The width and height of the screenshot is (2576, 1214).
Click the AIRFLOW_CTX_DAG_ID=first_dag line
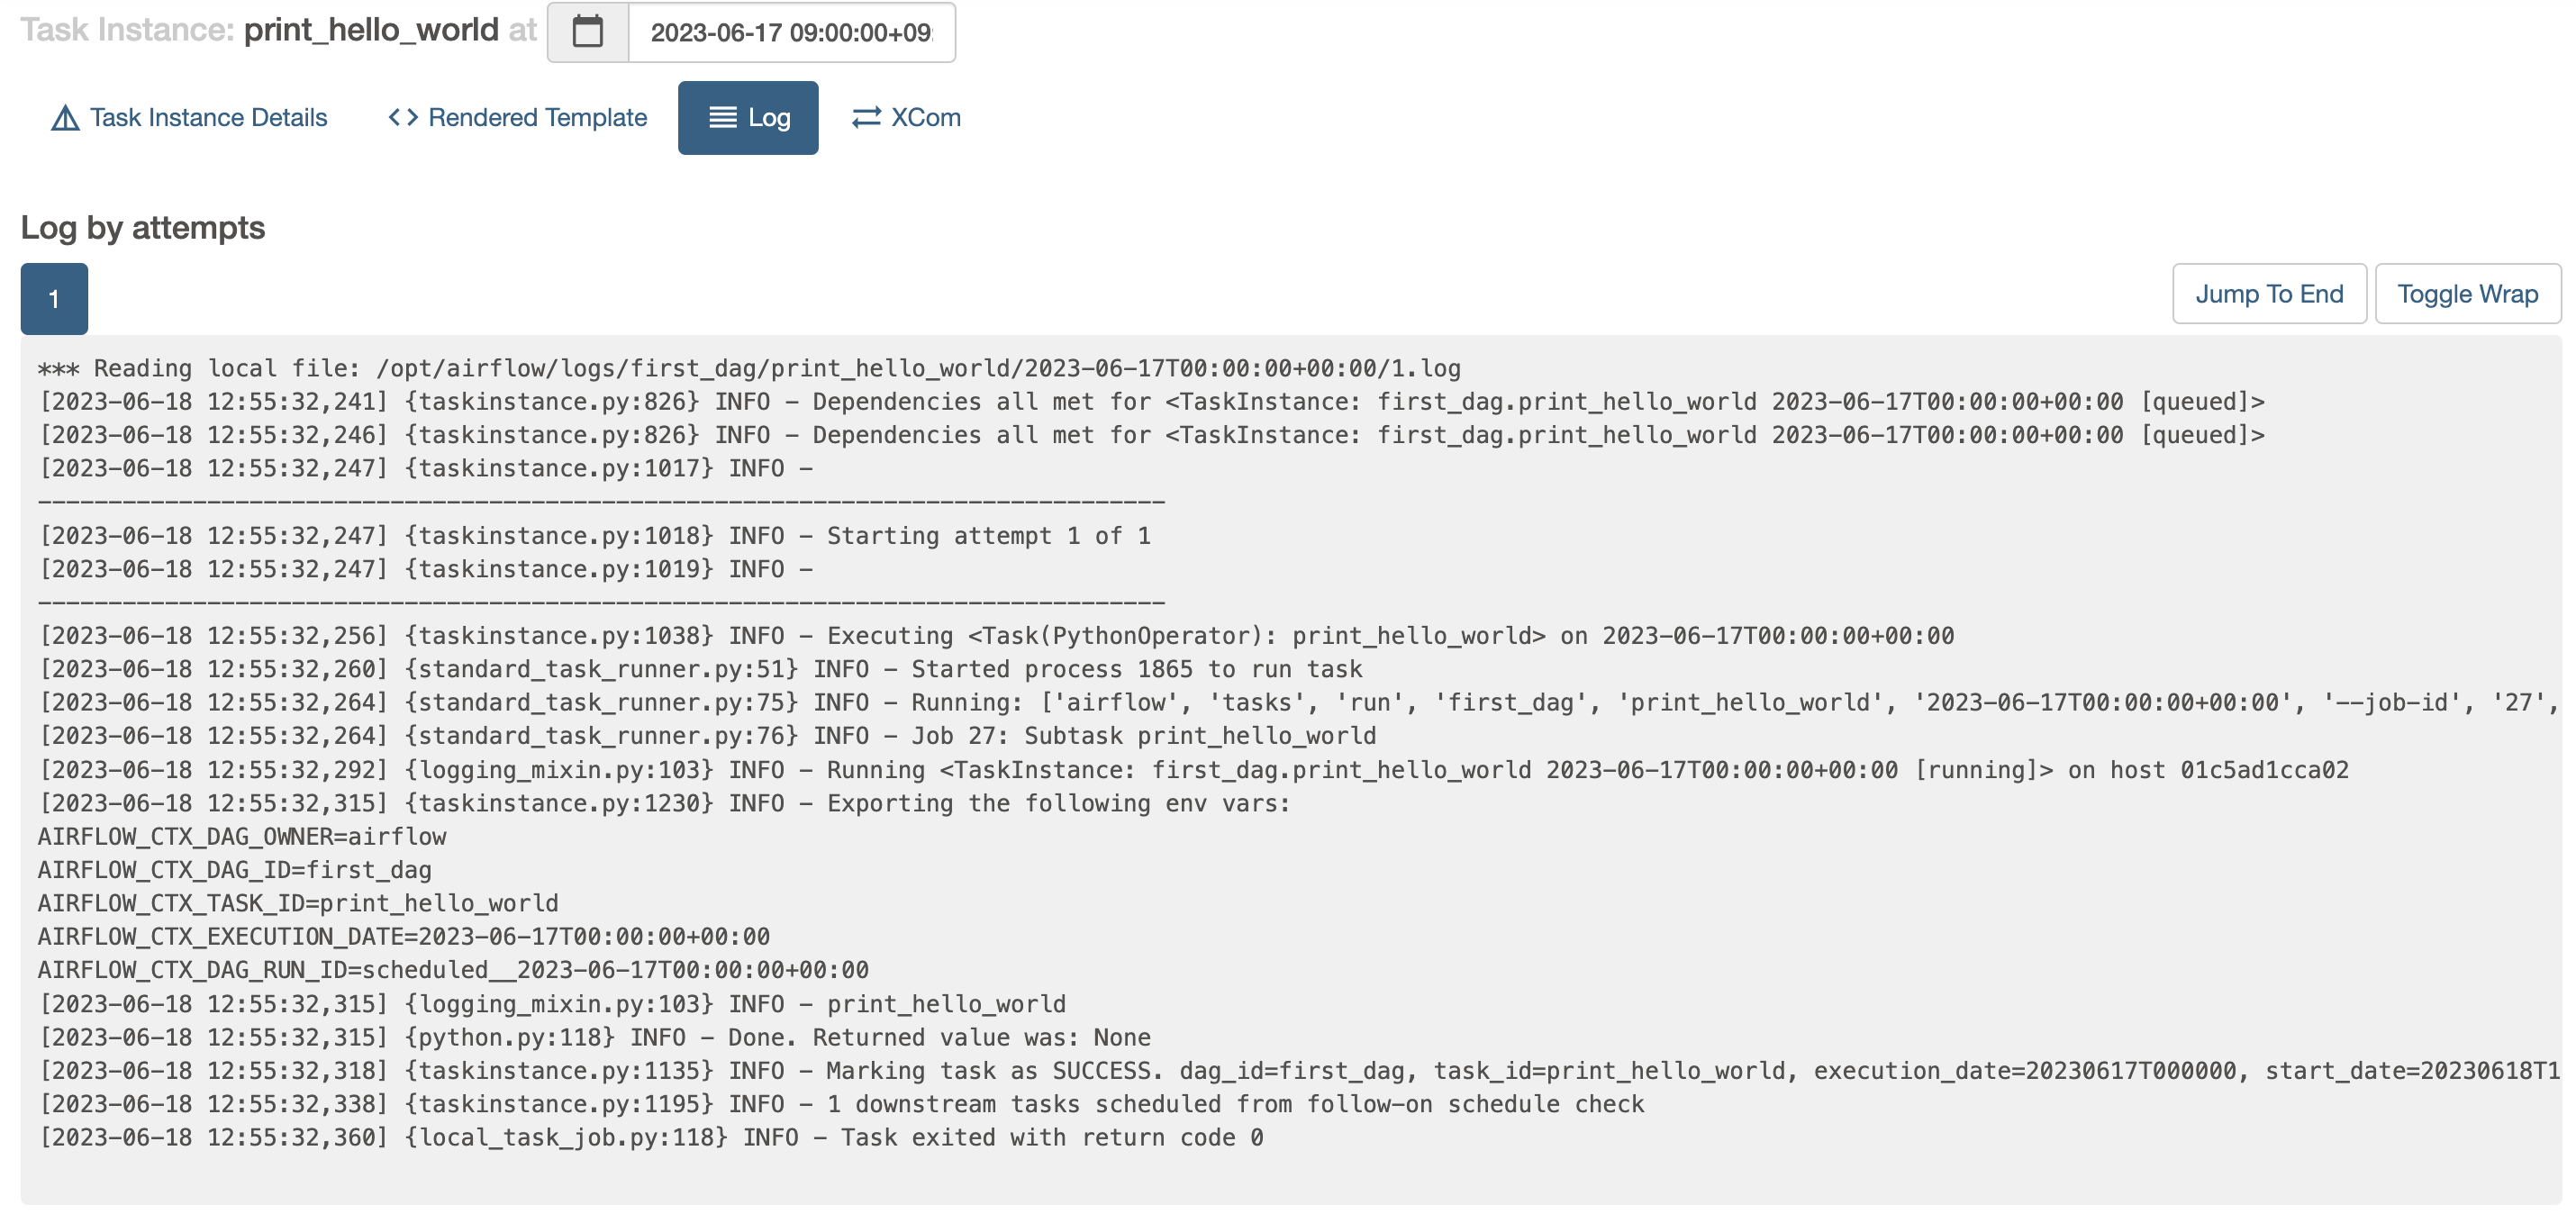pyautogui.click(x=235, y=870)
